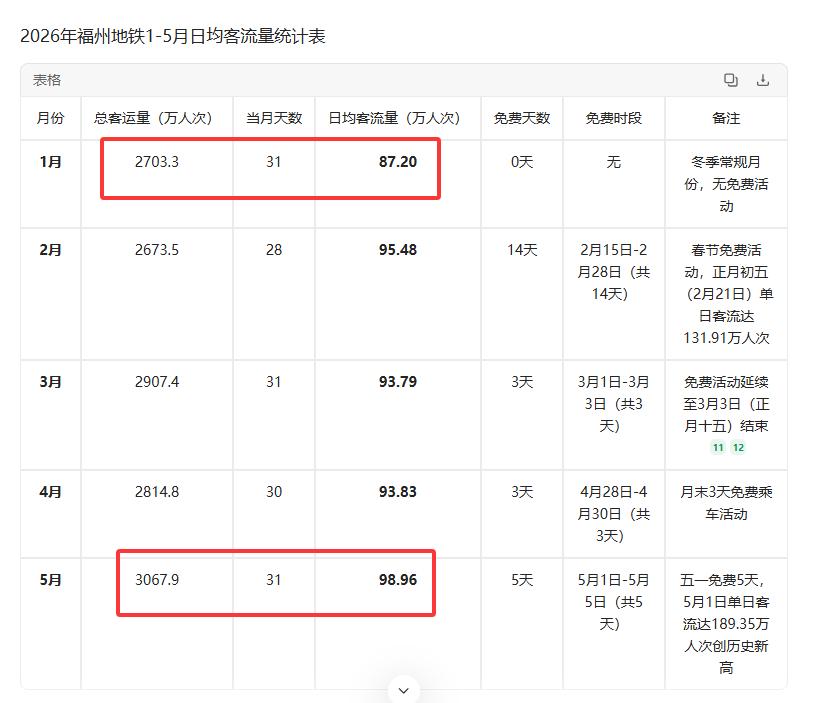
Task: Click the value 2703.3
Action: (157, 162)
